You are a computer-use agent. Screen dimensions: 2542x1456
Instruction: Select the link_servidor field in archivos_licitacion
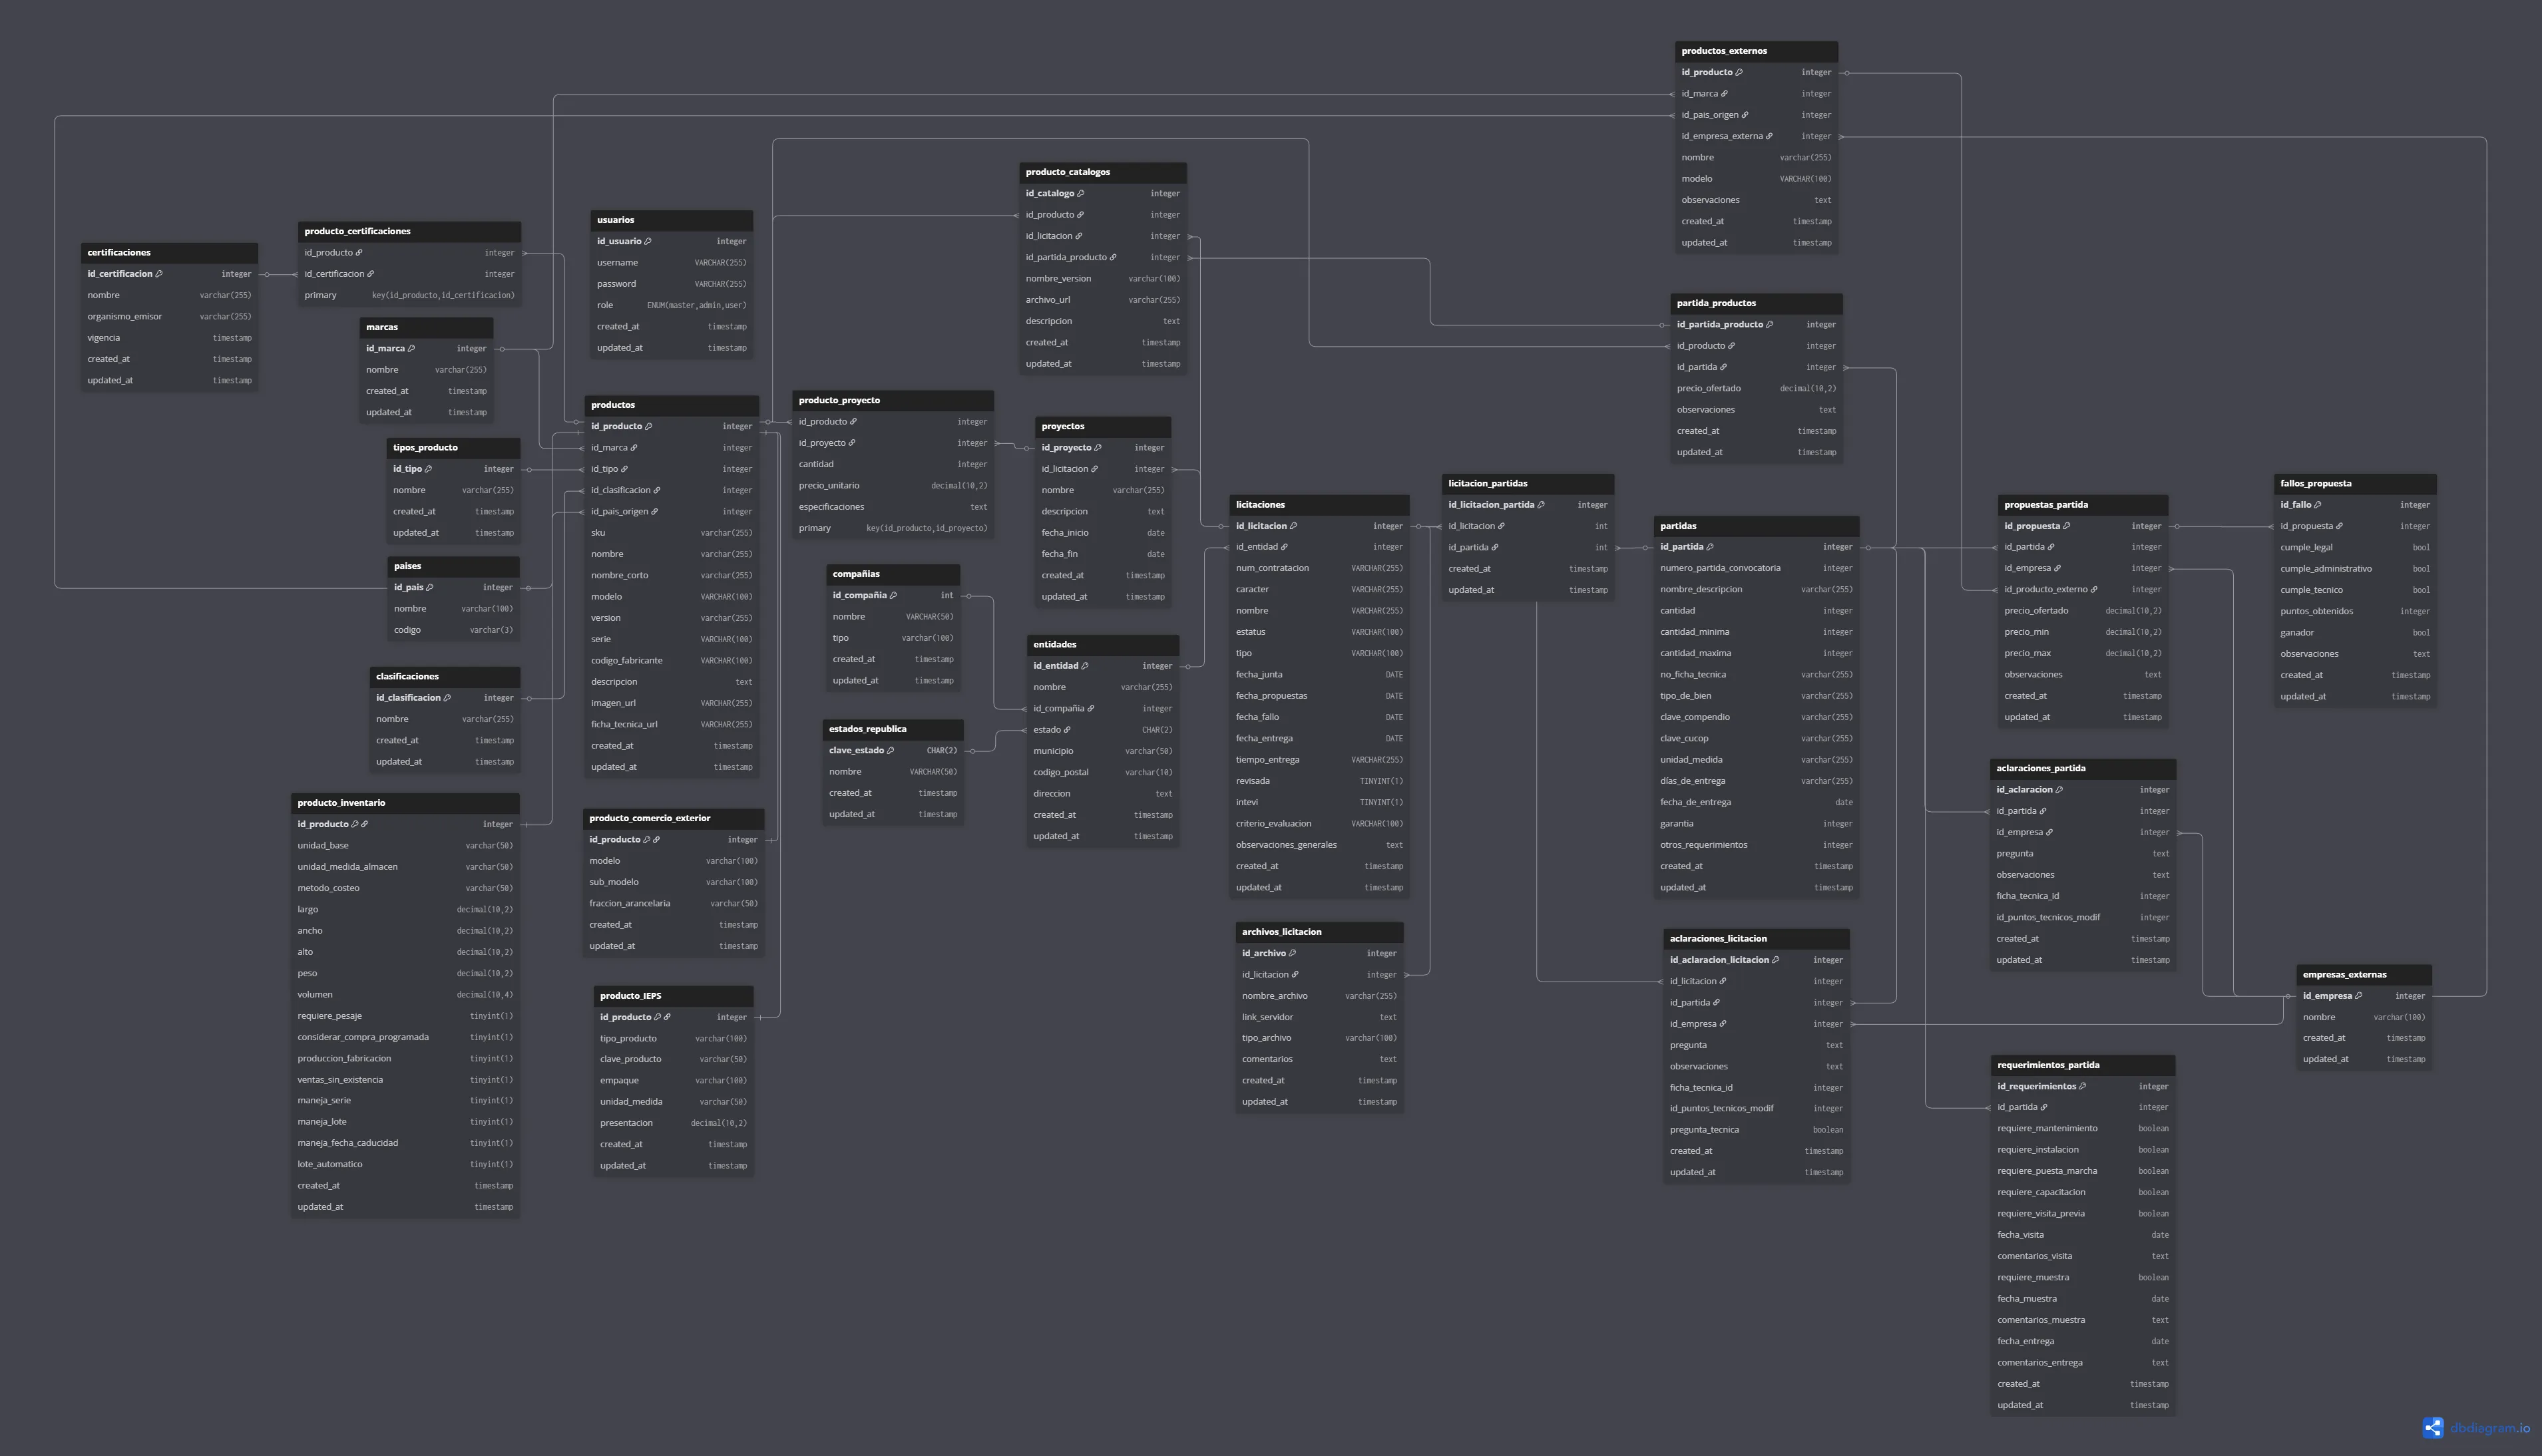[x=1320, y=1017]
